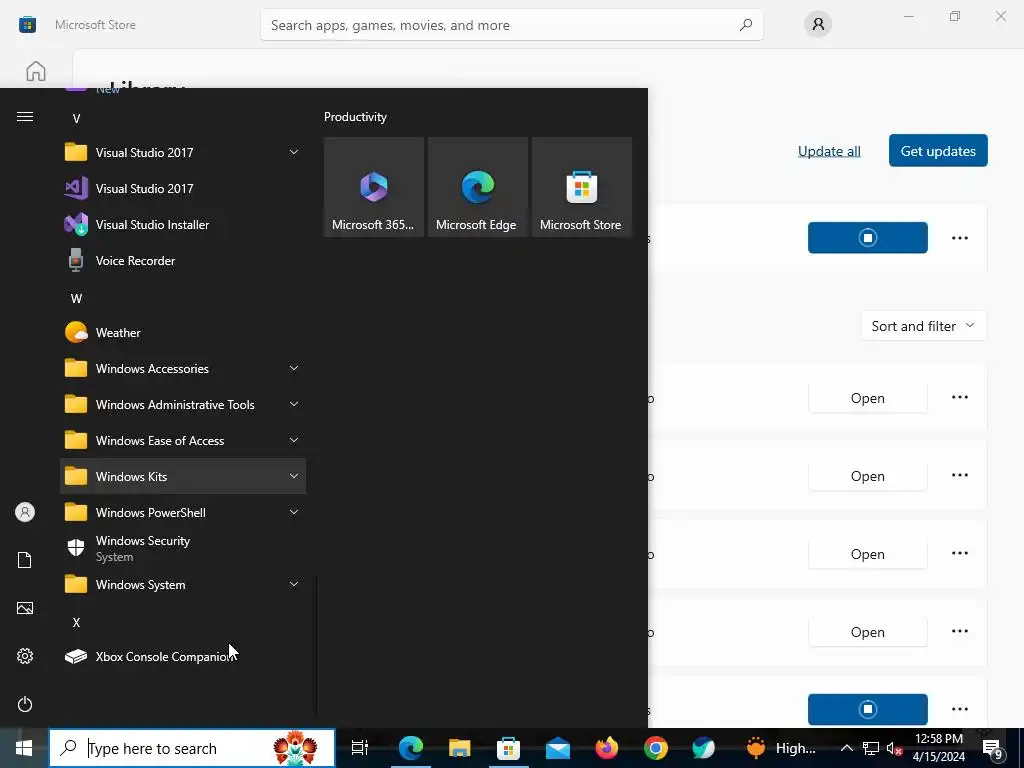The height and width of the screenshot is (768, 1024).
Task: Open Settings gear in Start menu
Action: point(25,656)
